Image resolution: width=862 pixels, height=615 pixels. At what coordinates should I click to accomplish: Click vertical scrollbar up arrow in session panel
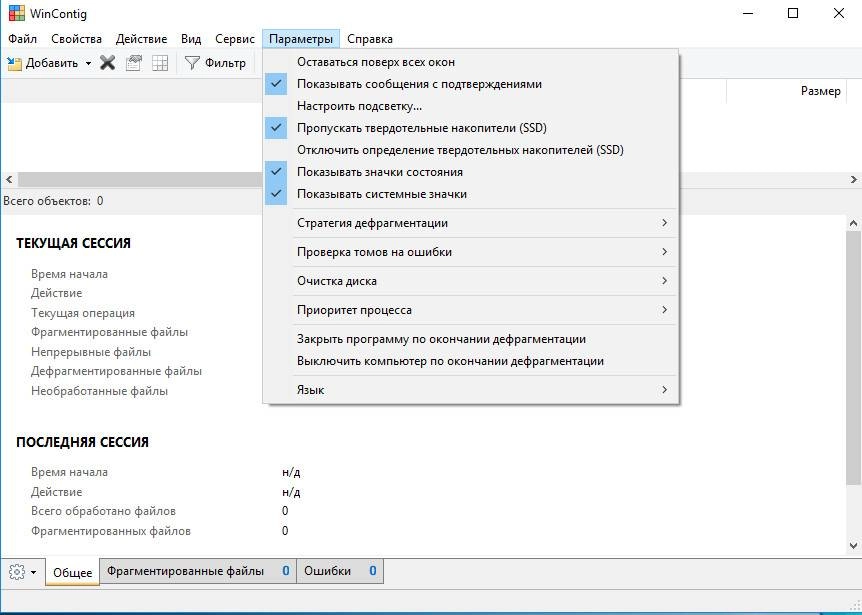click(853, 223)
